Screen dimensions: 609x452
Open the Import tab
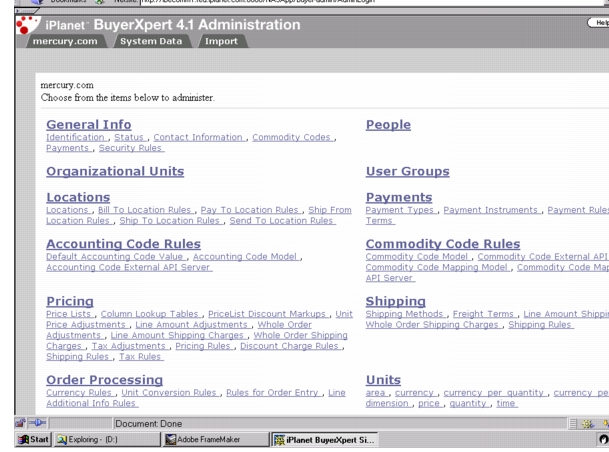(x=221, y=41)
